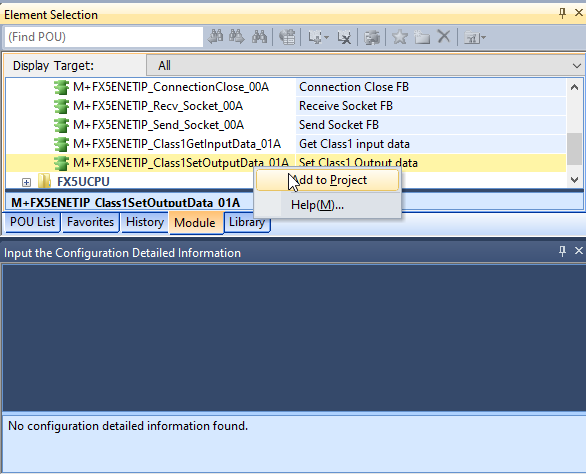586x475 pixels.
Task: Select M+FX5ENETIP_ConnectionClose_00A function block
Action: [171, 87]
